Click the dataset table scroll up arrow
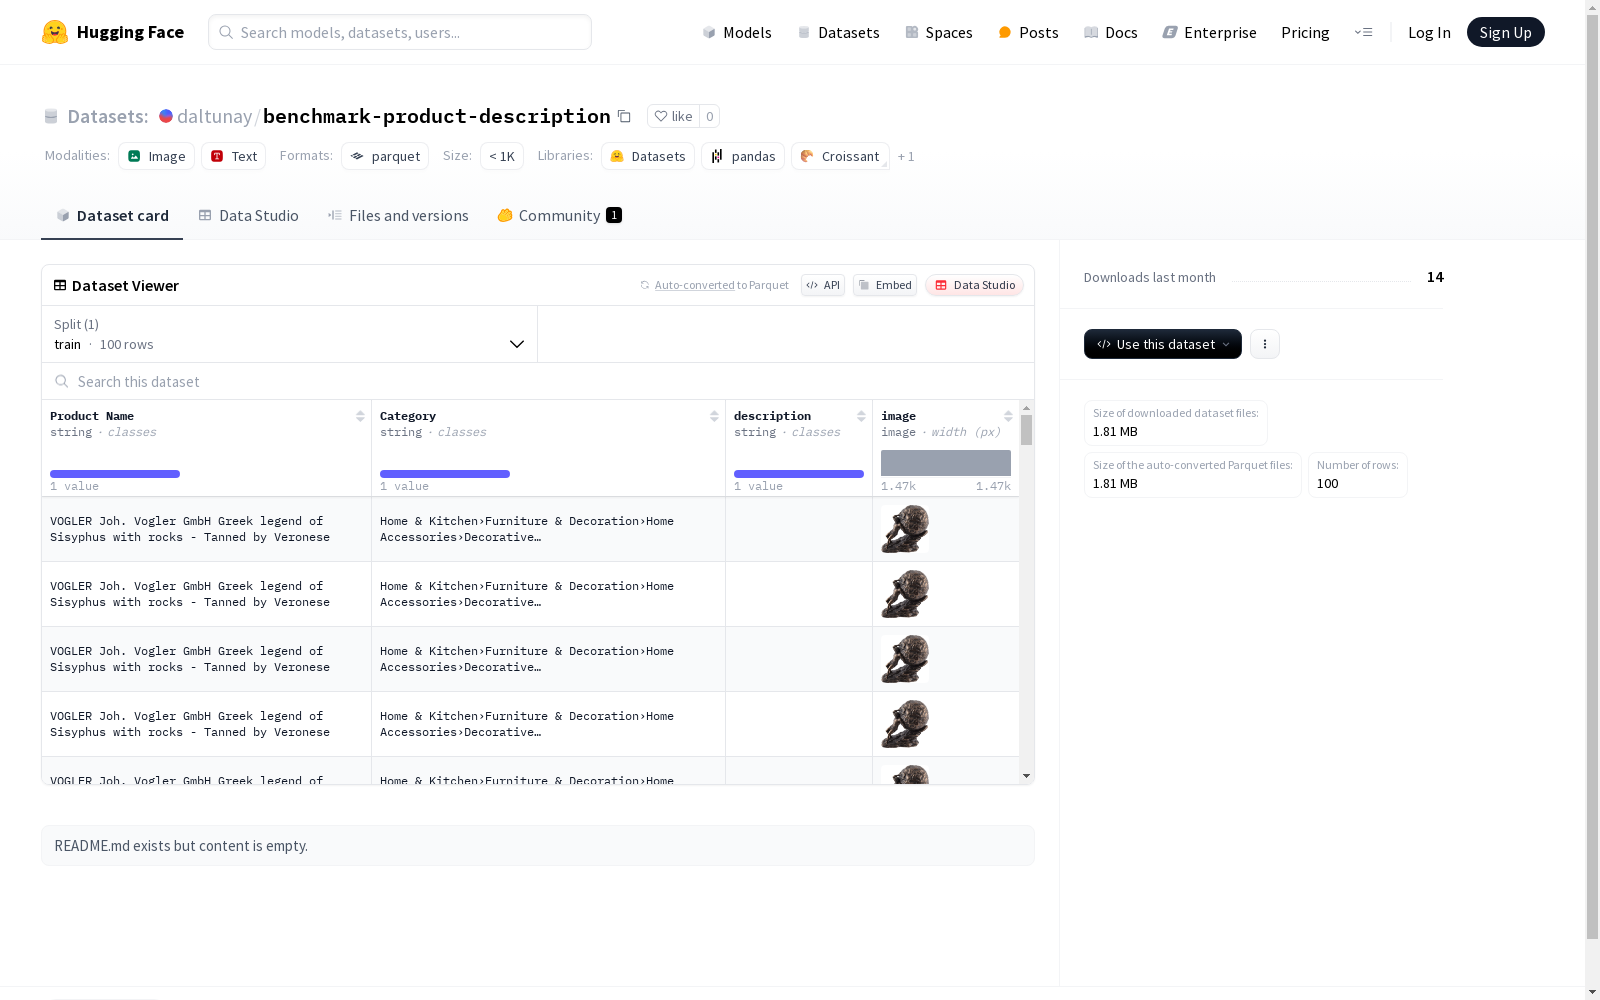Viewport: 1600px width, 1000px height. click(1026, 408)
